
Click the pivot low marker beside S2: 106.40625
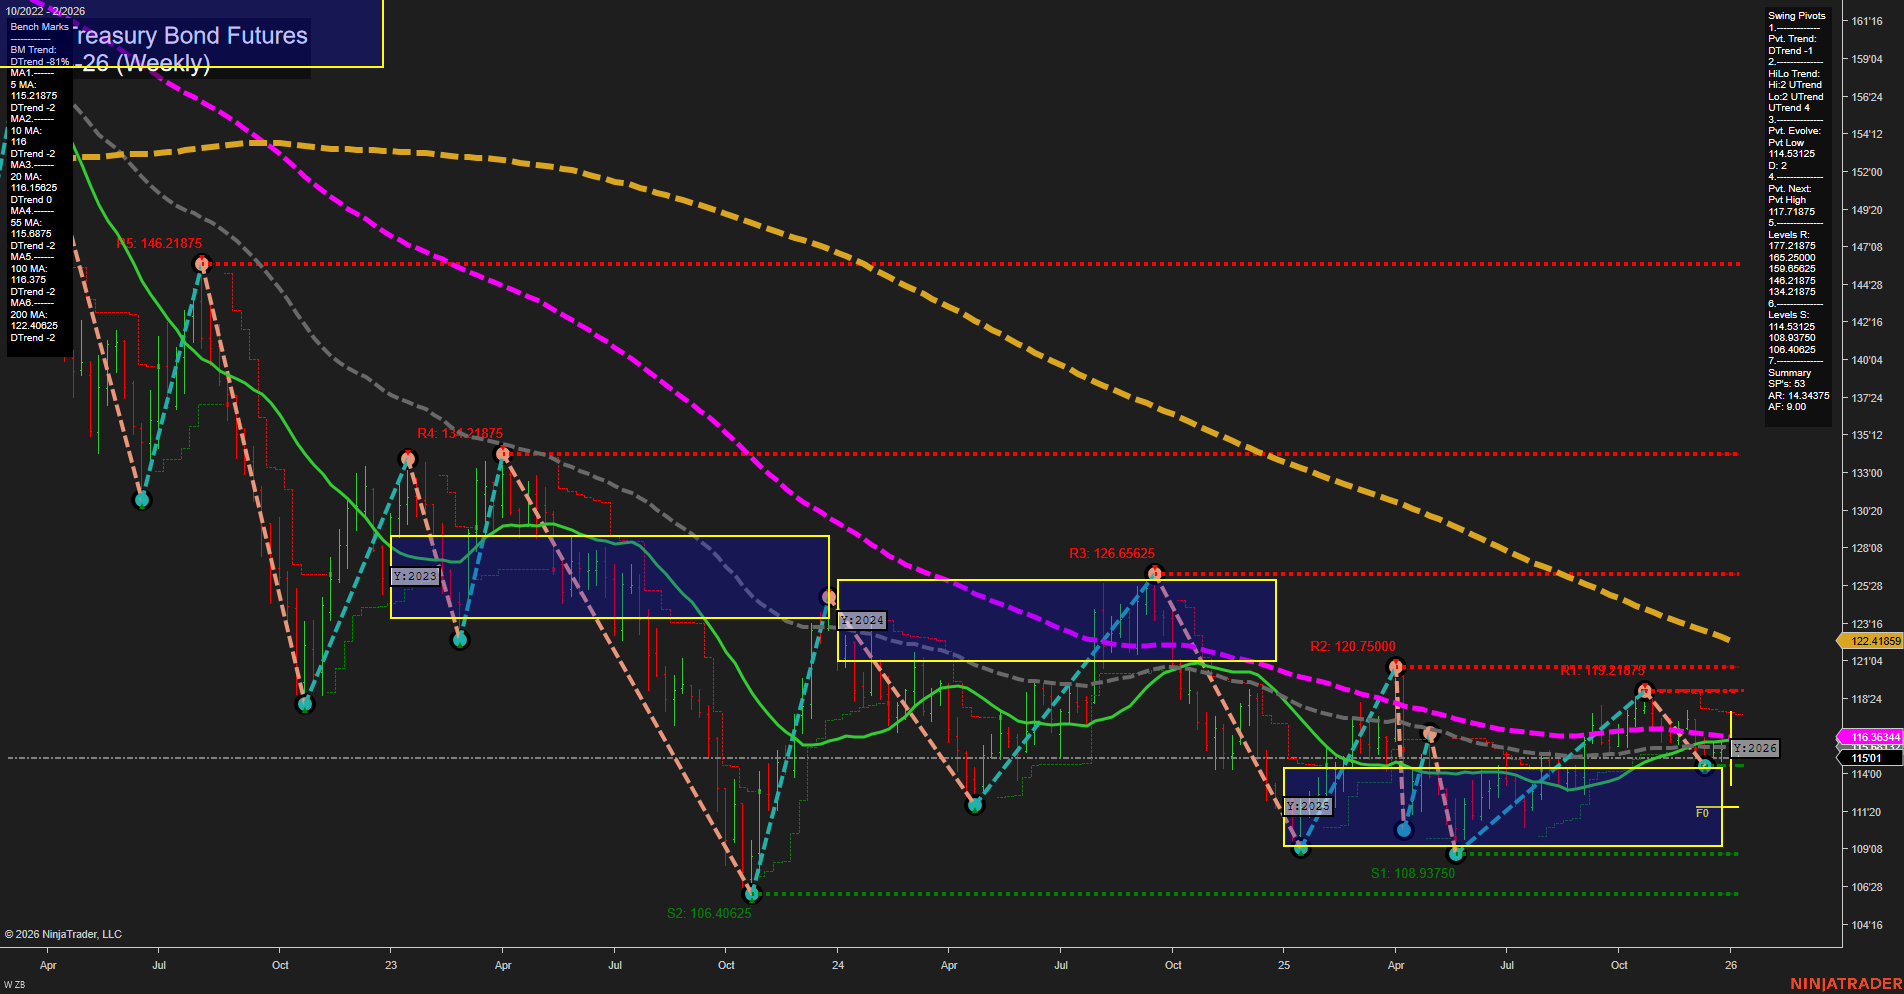click(750, 894)
